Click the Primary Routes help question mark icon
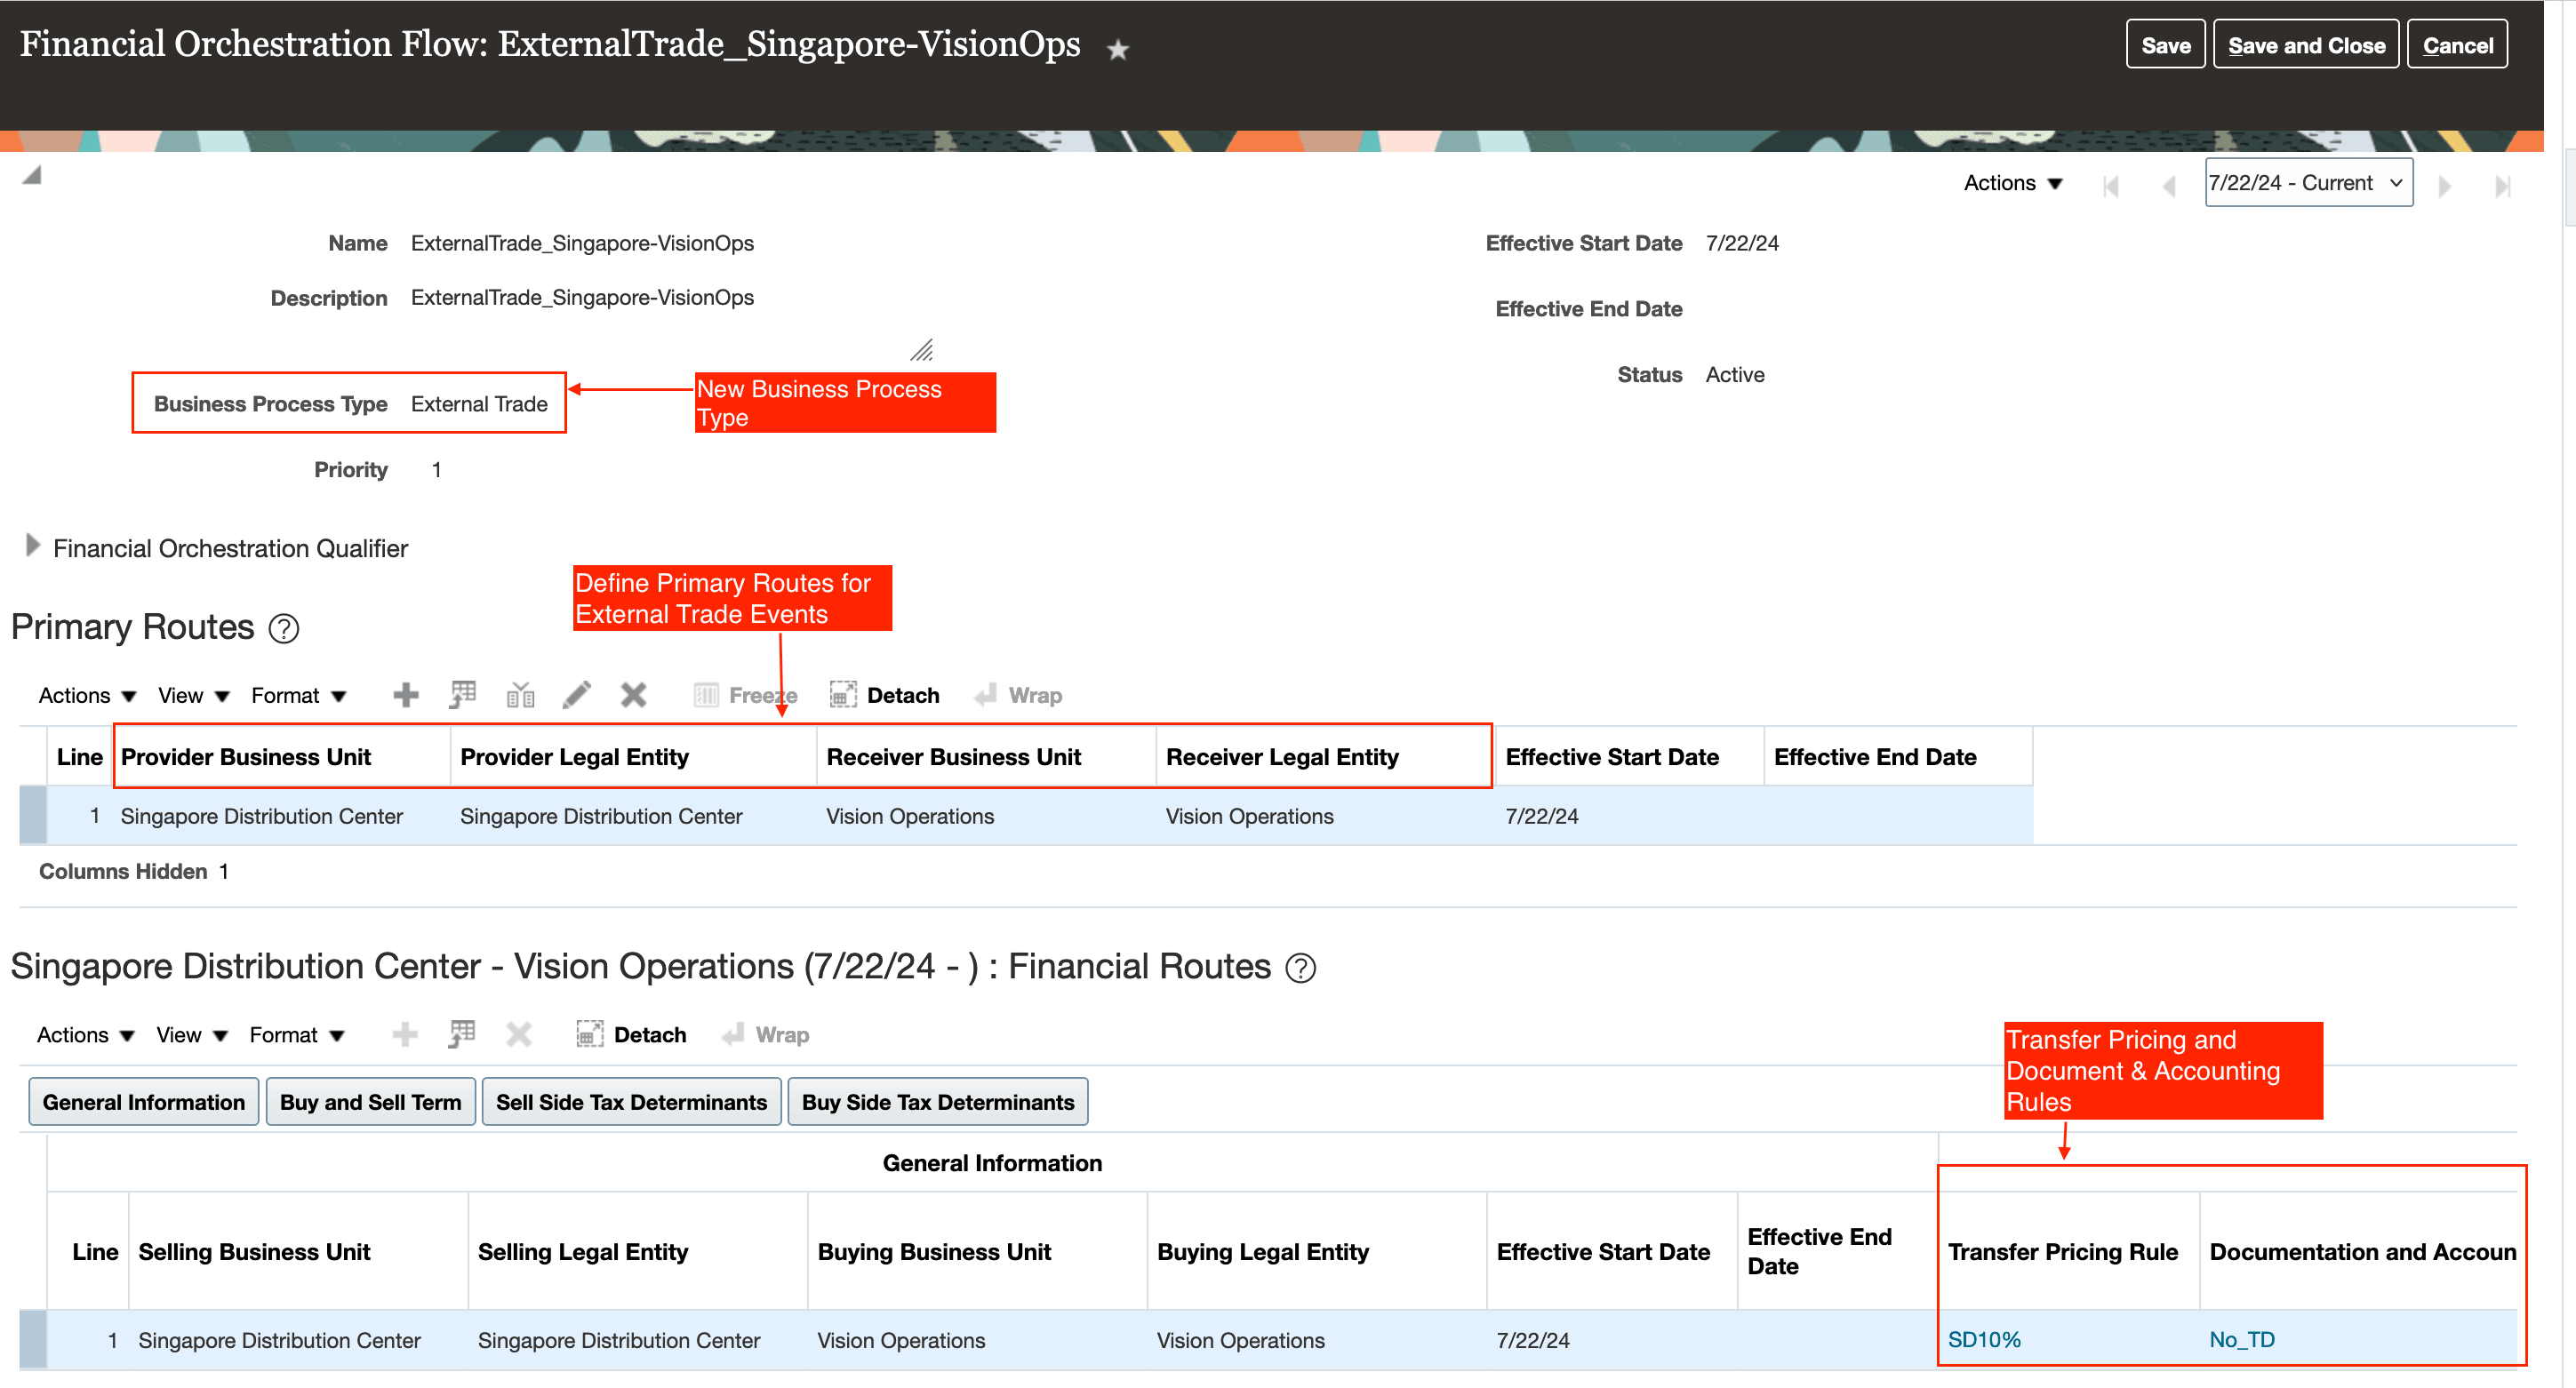The width and height of the screenshot is (2576, 1388). (284, 629)
